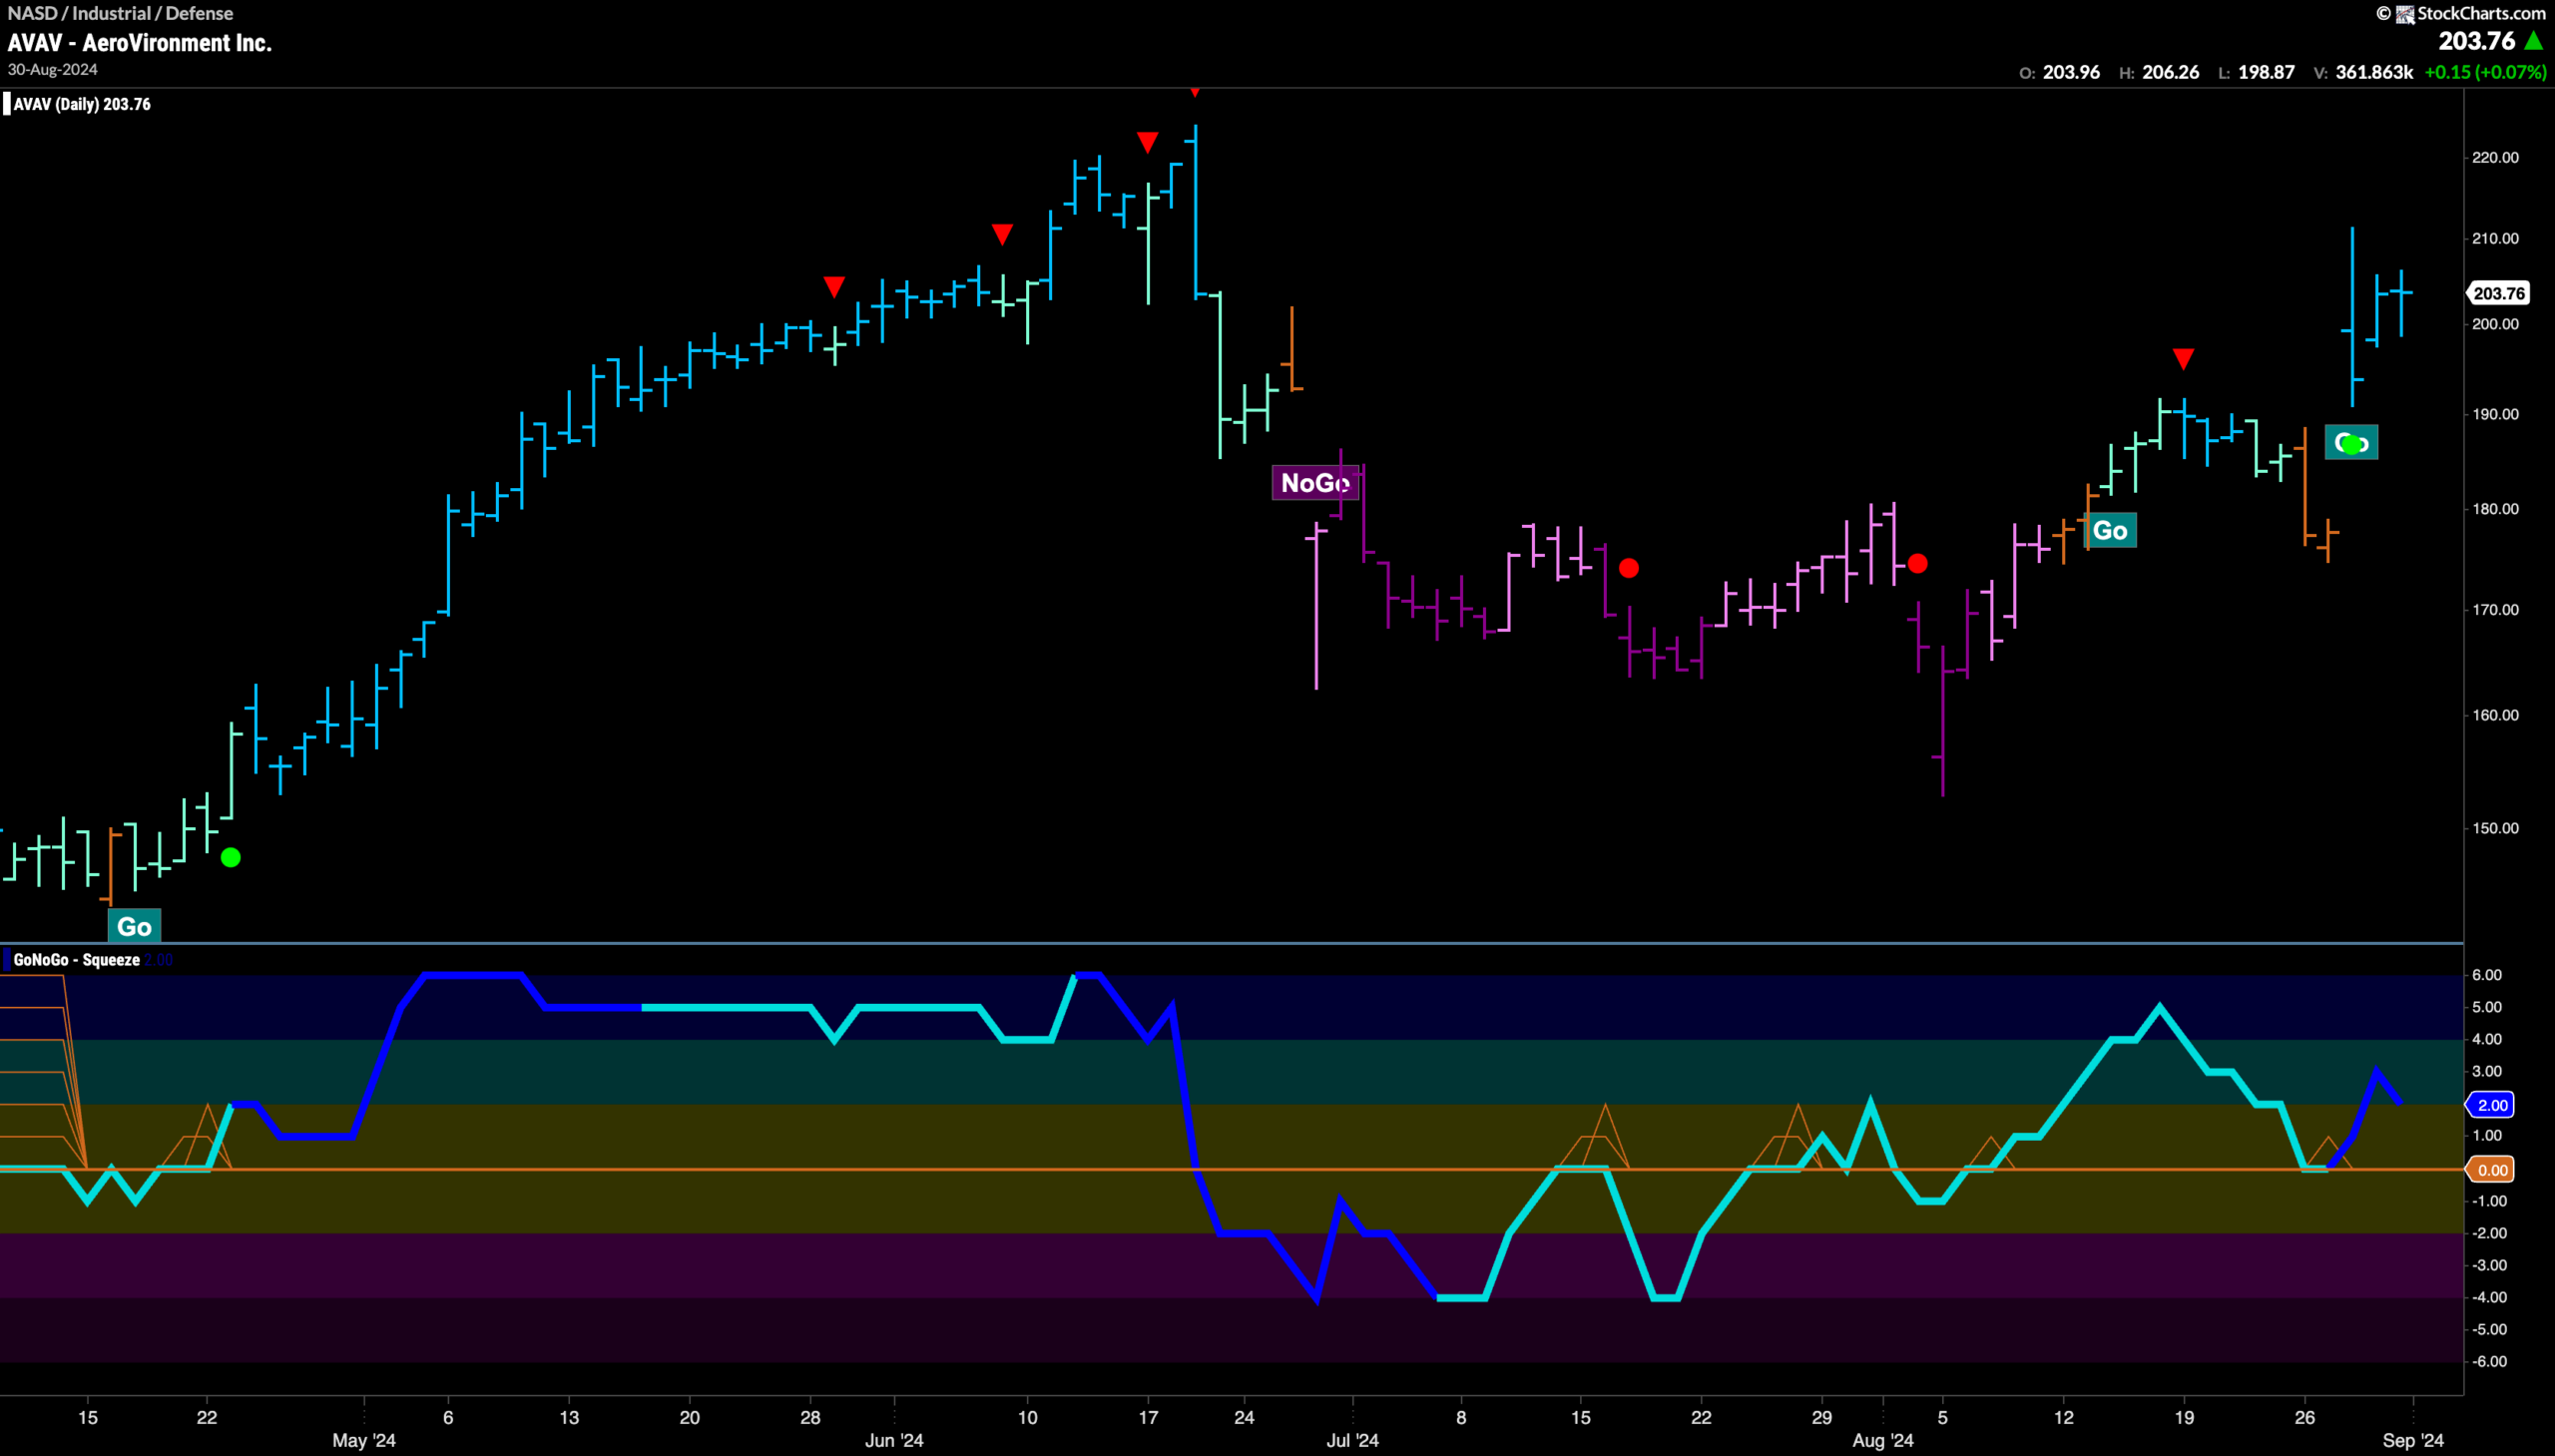Click the AVAV (Daily) 203.76 legend label
Screen dimensions: 2555x1456
[82, 104]
